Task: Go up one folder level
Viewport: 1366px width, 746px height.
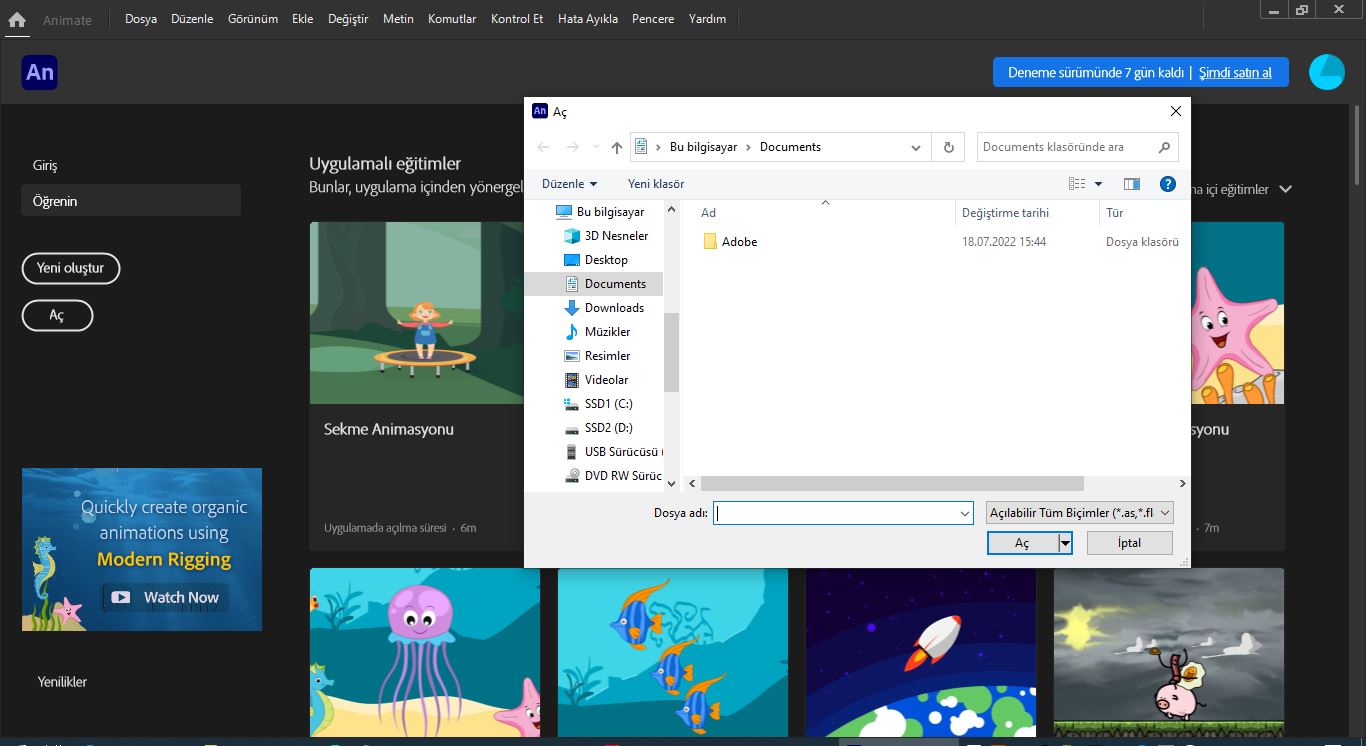Action: pyautogui.click(x=616, y=147)
